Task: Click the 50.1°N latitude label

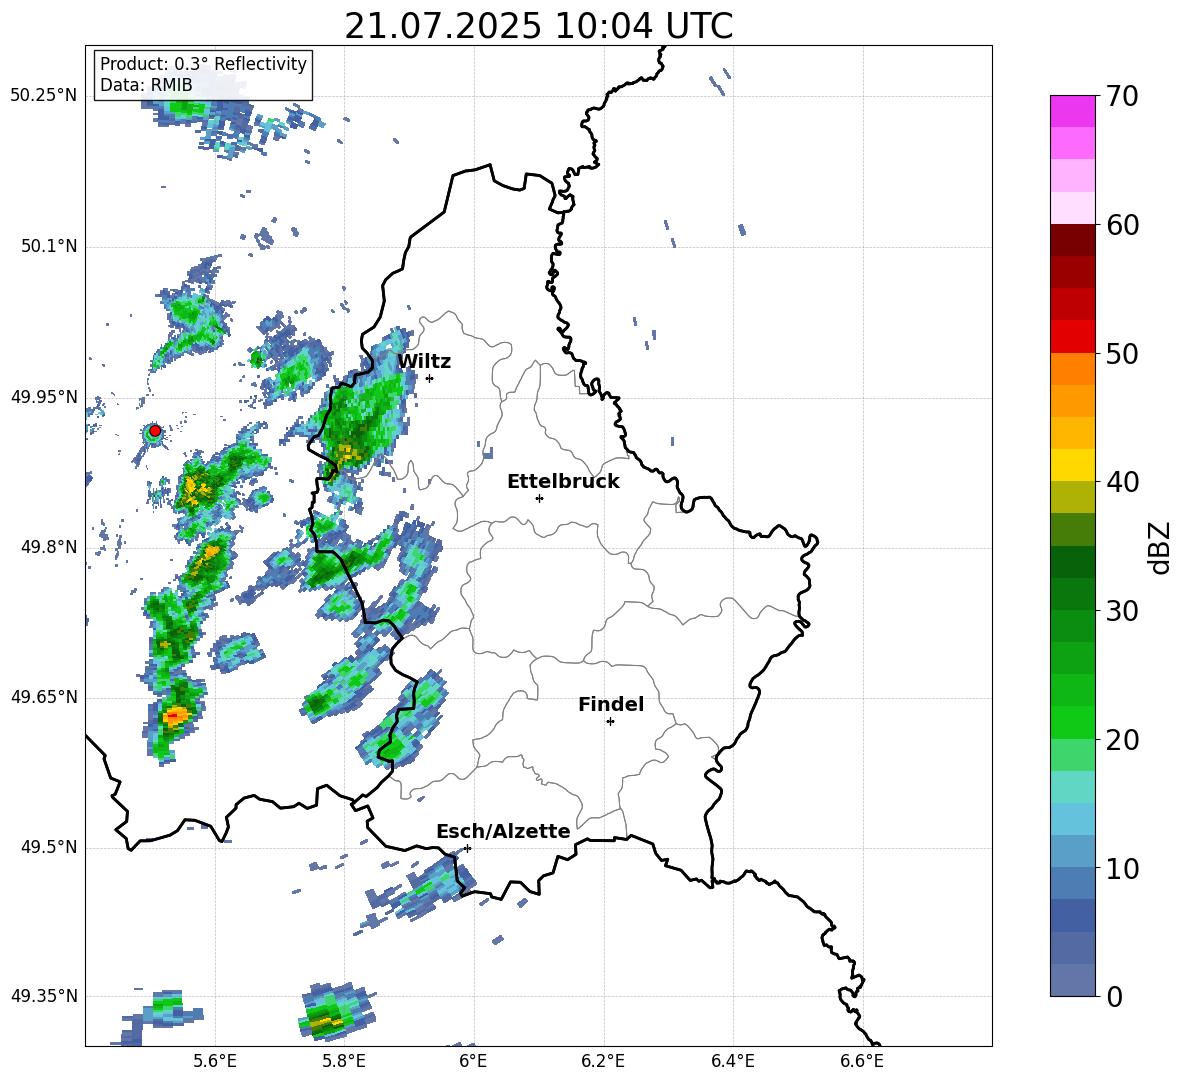Action: (48, 246)
